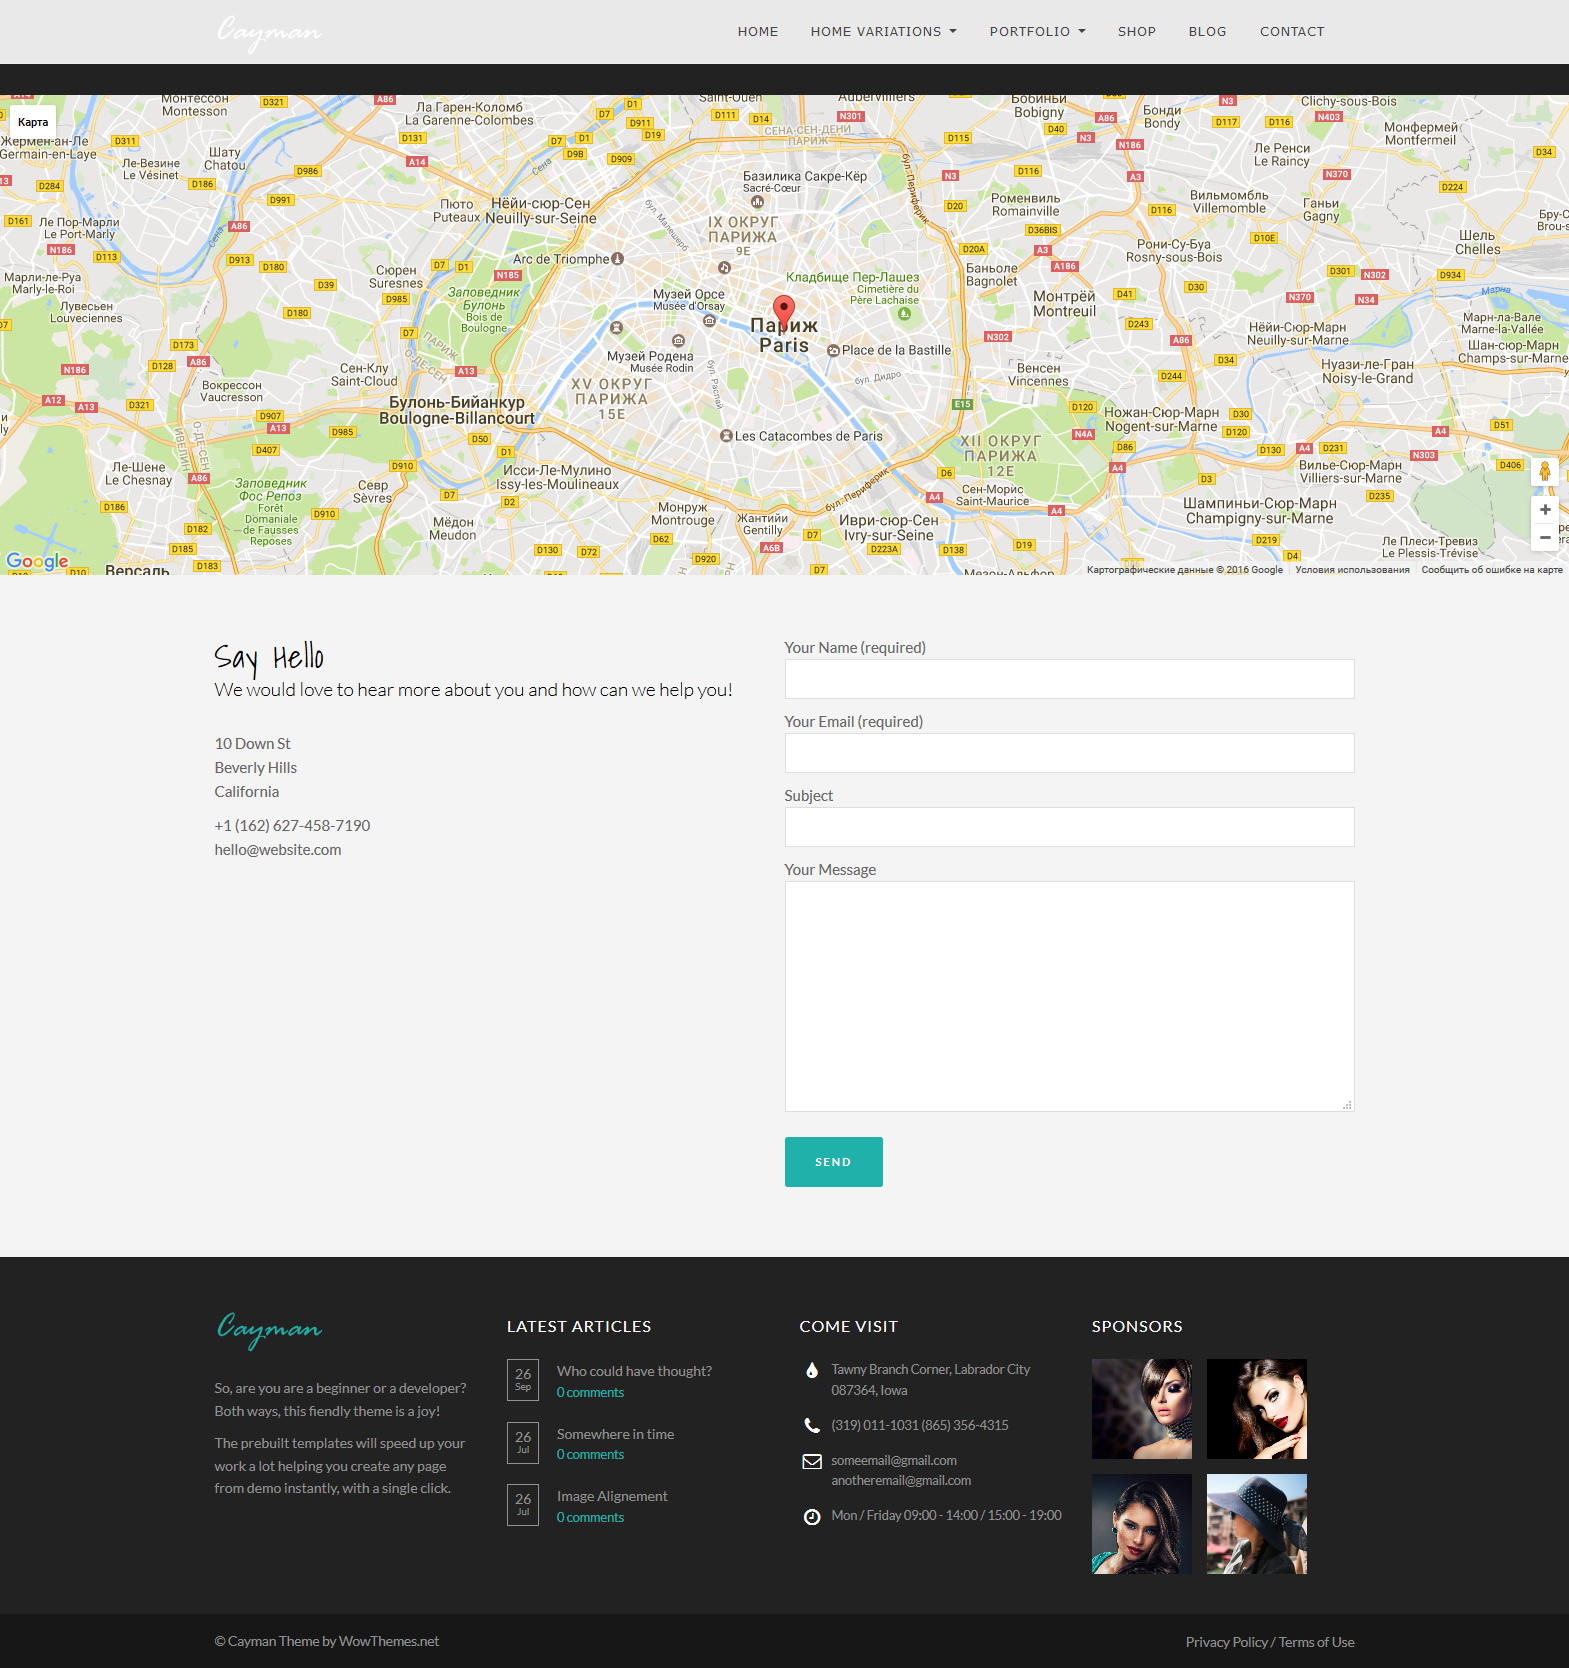Open 0 comments under Somewhere in time
1569x1668 pixels.
point(590,1455)
